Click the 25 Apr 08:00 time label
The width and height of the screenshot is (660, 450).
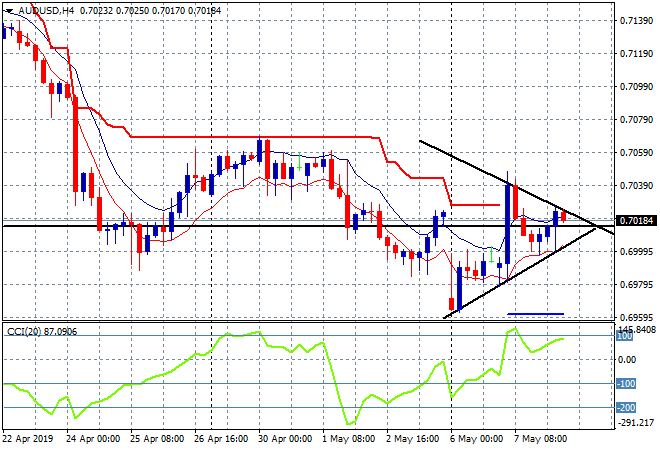tap(157, 439)
